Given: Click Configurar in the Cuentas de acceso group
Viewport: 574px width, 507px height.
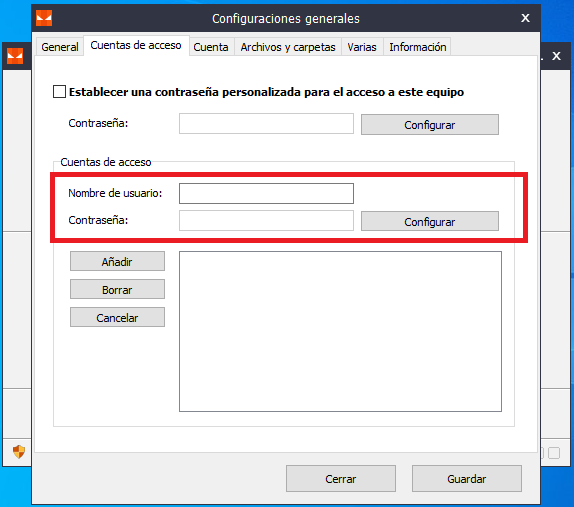Looking at the screenshot, I should (x=430, y=221).
